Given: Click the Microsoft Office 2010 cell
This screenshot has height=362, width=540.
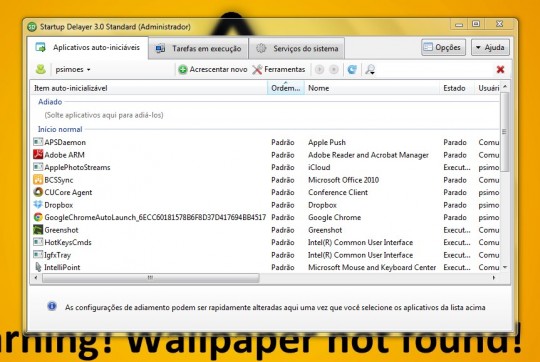Looking at the screenshot, I should point(343,180).
